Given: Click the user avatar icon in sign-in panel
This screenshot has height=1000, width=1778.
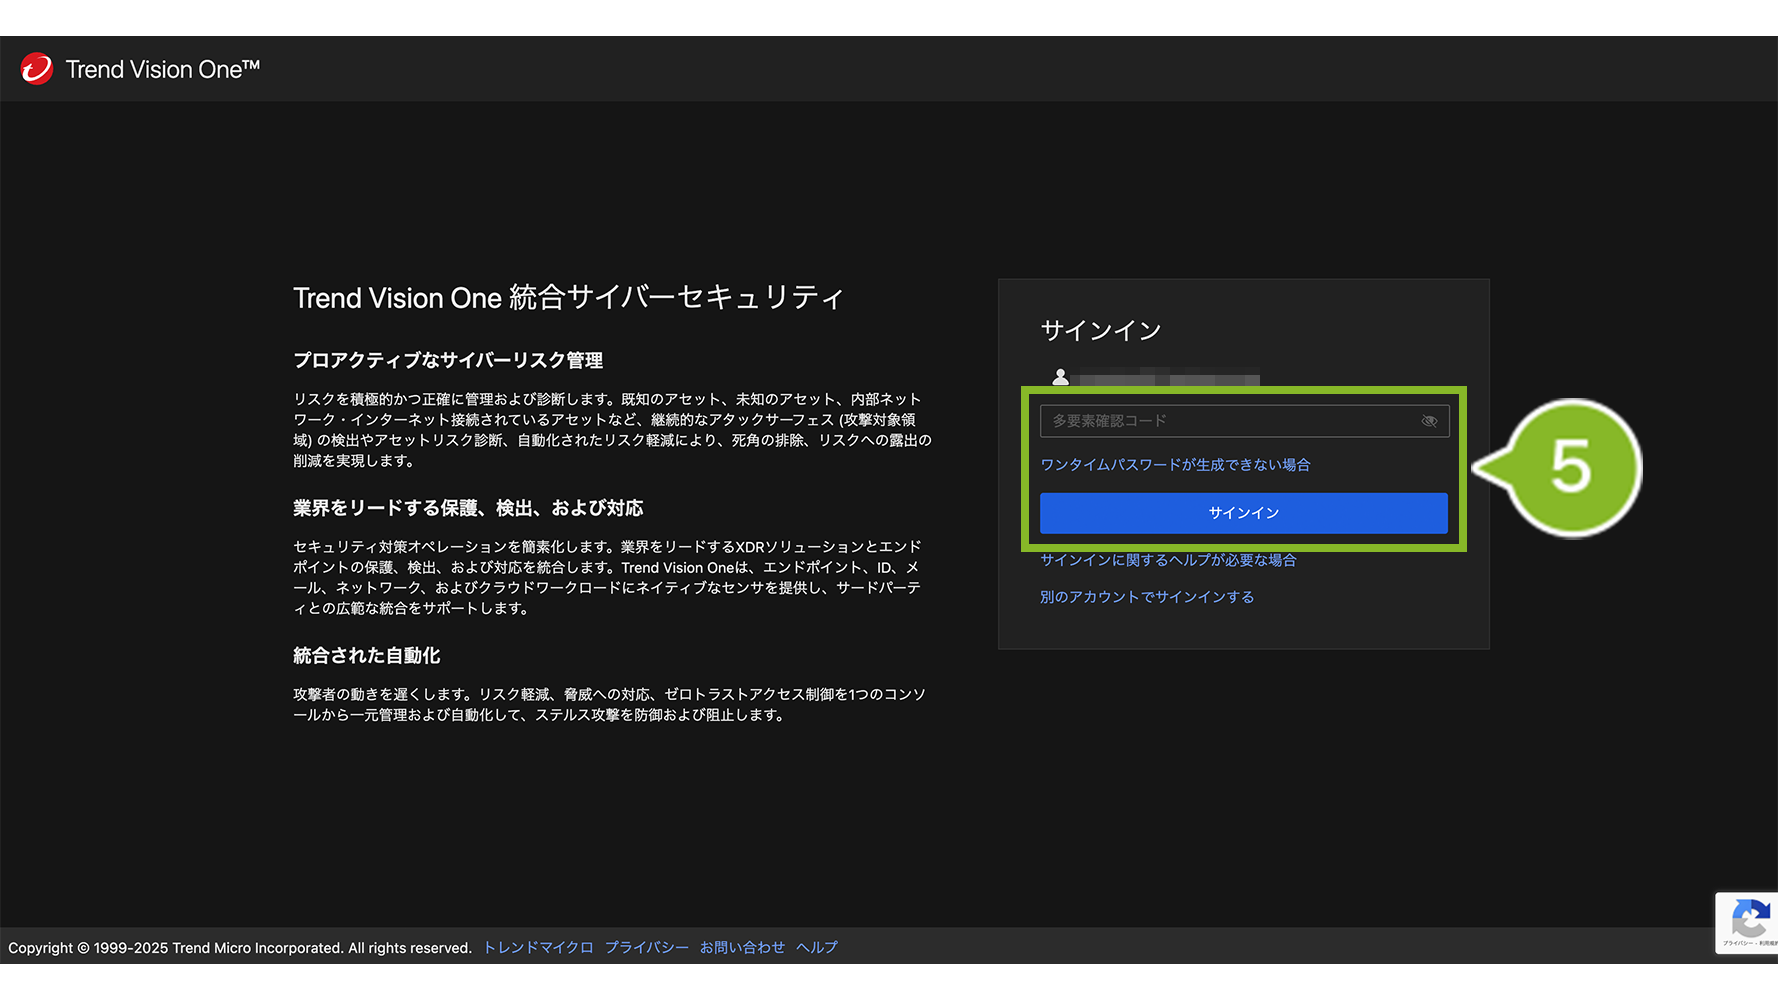Looking at the screenshot, I should pyautogui.click(x=1060, y=377).
